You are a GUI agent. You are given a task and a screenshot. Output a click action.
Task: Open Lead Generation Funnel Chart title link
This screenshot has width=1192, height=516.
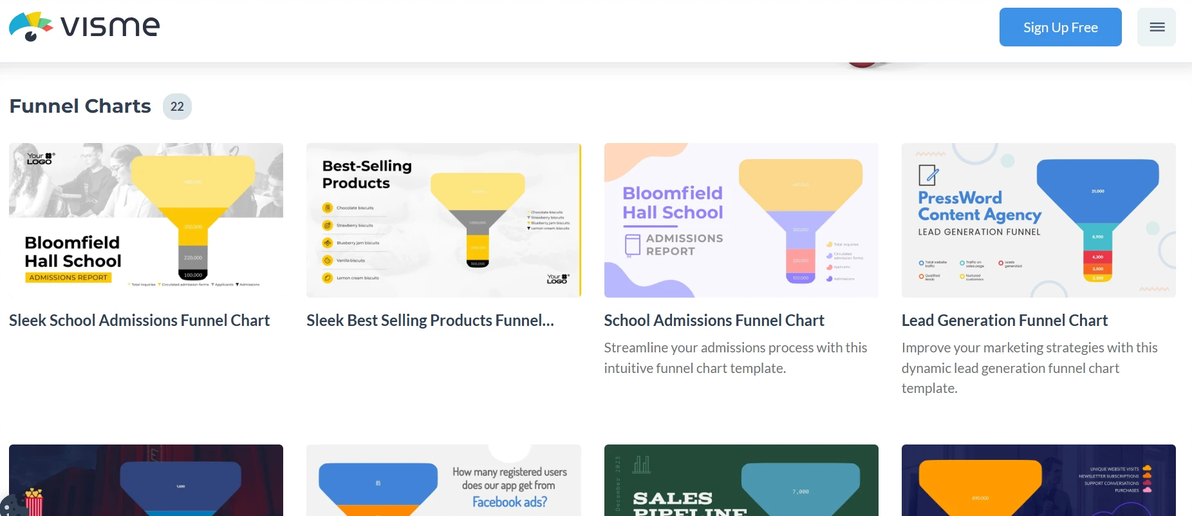1004,321
